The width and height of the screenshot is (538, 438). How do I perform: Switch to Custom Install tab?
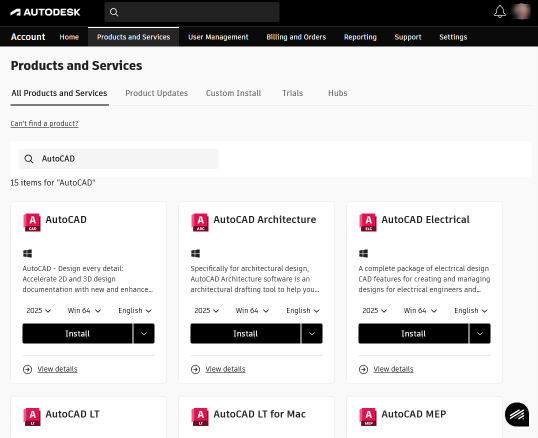pos(233,93)
